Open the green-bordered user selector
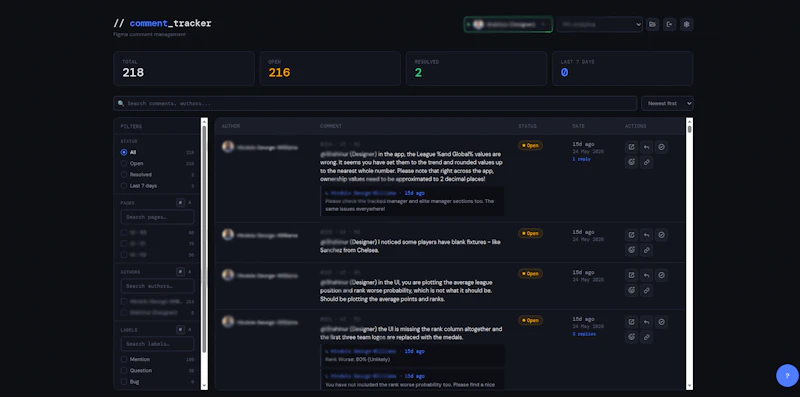This screenshot has height=397, width=800. click(x=508, y=24)
